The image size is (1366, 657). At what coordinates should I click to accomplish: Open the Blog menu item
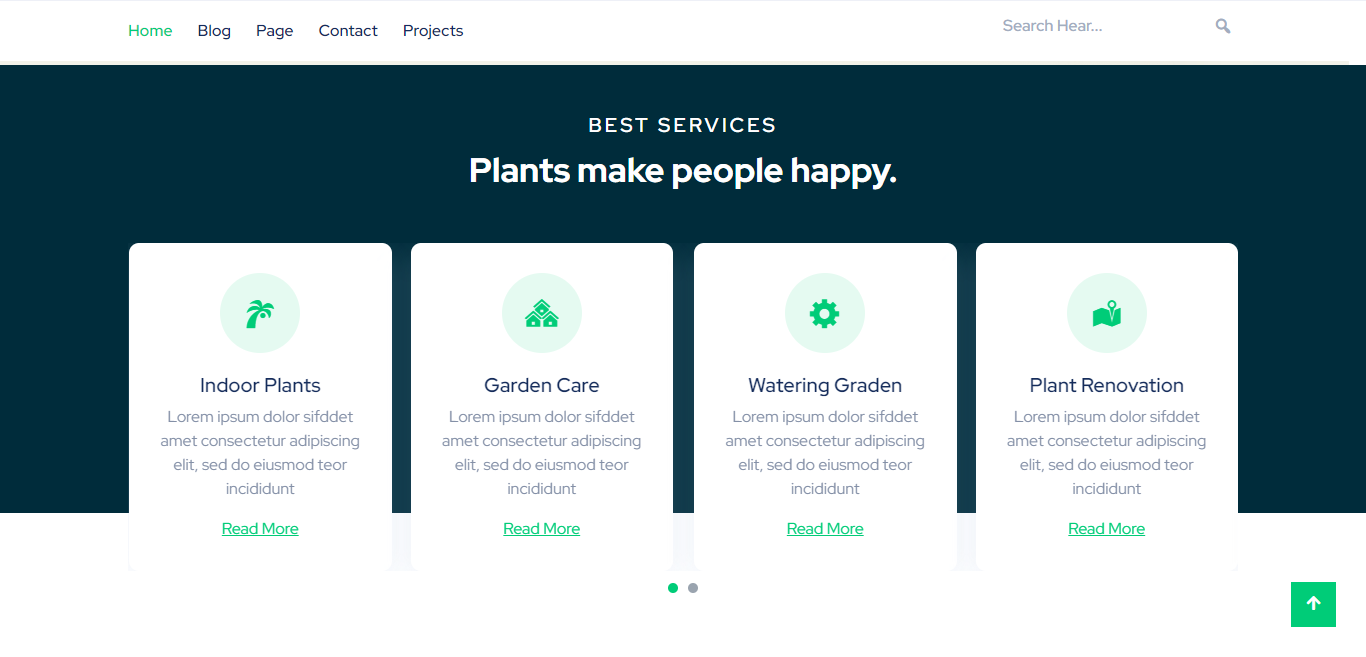pos(214,31)
